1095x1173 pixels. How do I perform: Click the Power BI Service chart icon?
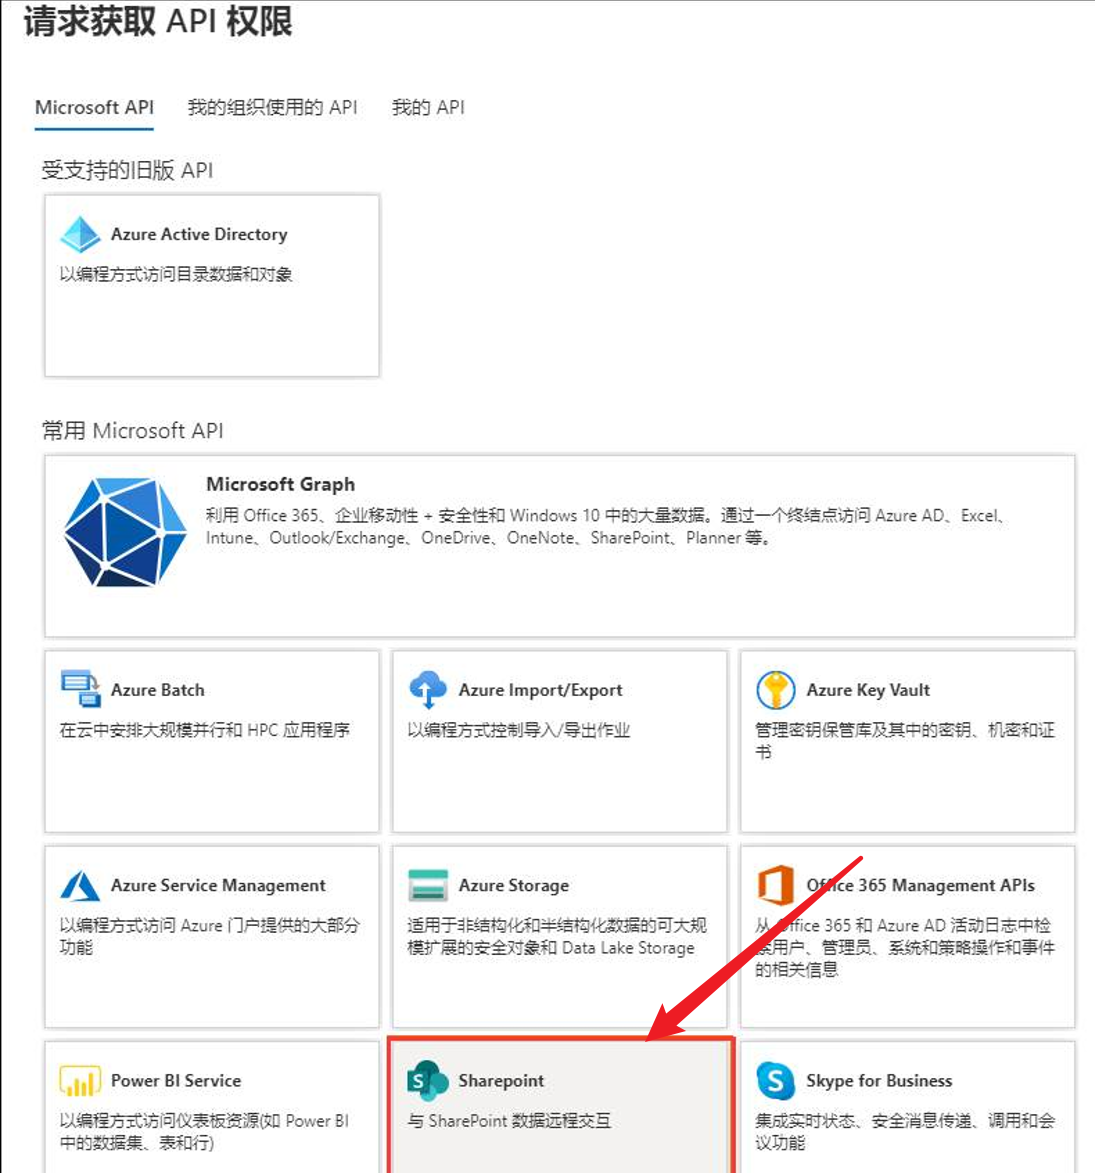(x=80, y=1081)
